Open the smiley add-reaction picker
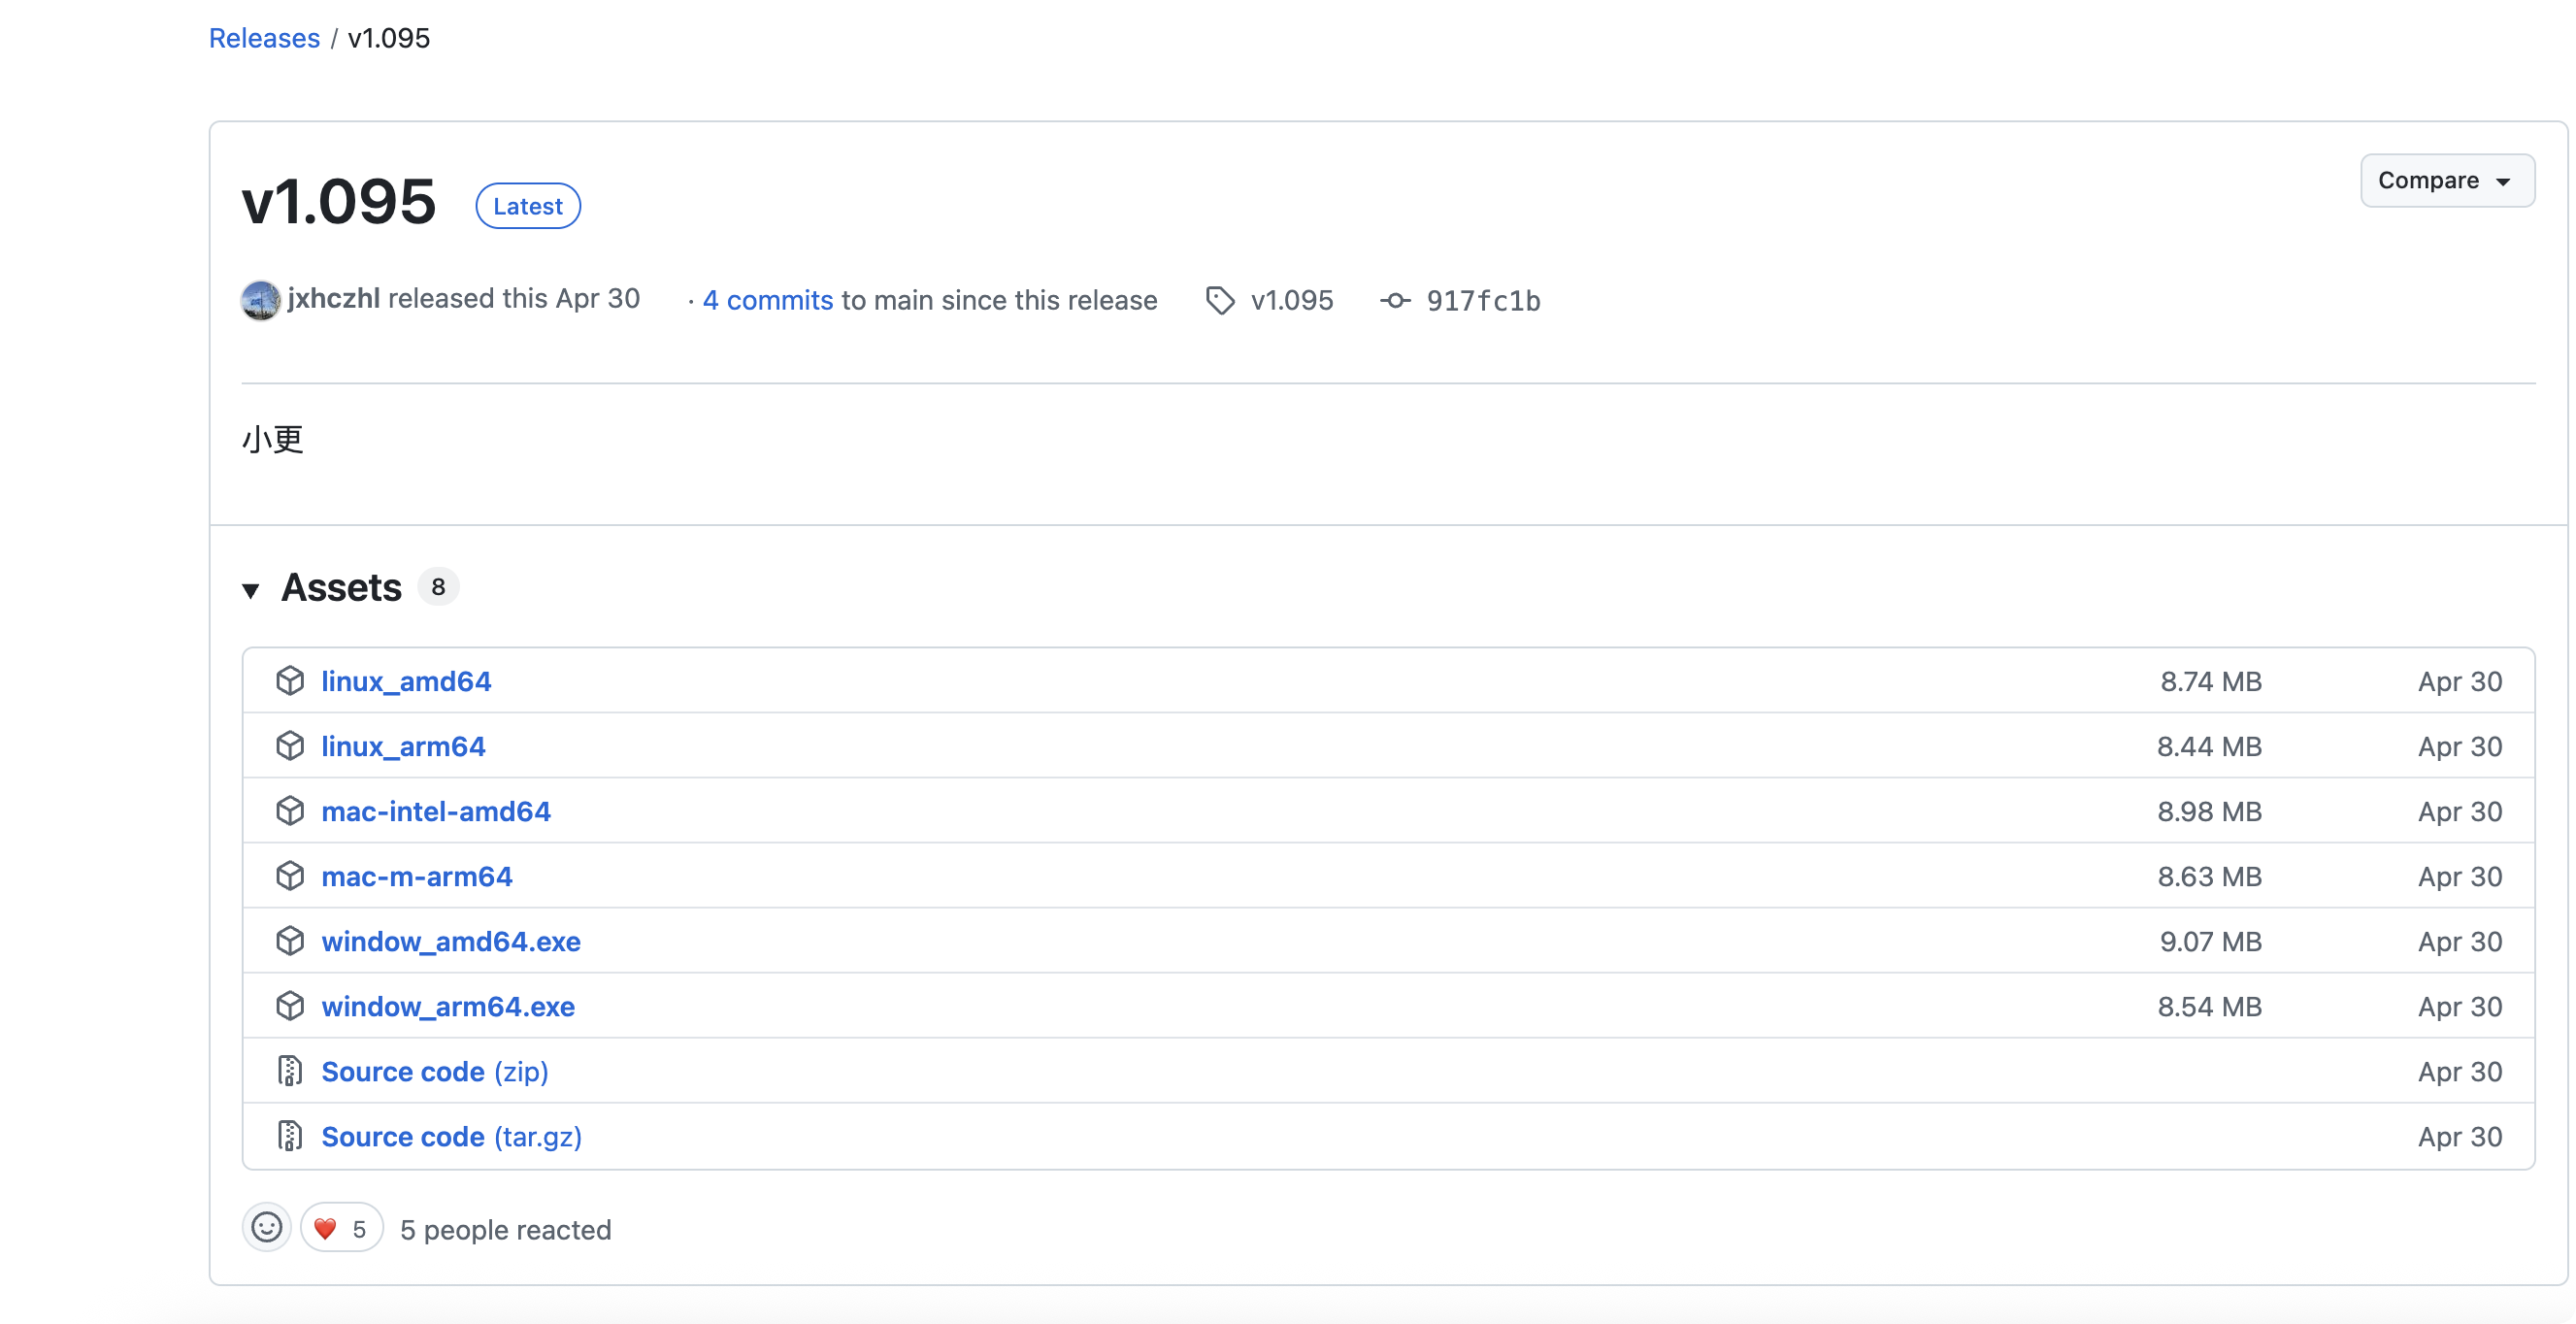2576x1324 pixels. (267, 1228)
